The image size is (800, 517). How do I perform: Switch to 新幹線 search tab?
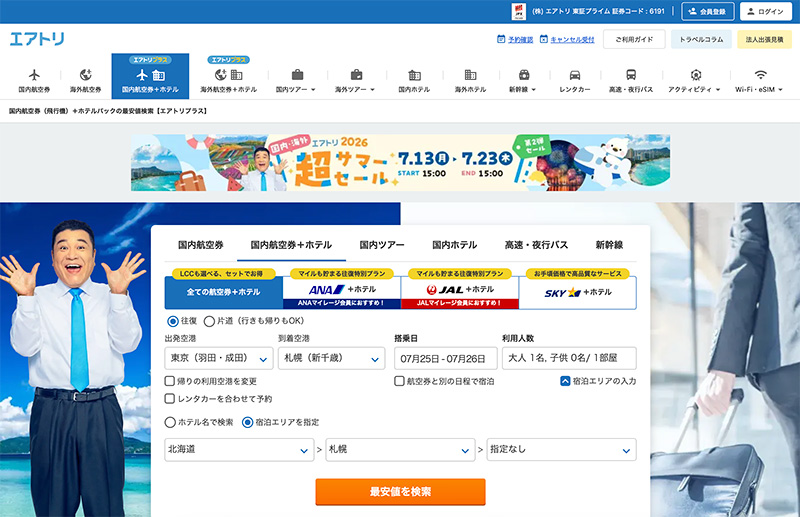pyautogui.click(x=609, y=245)
